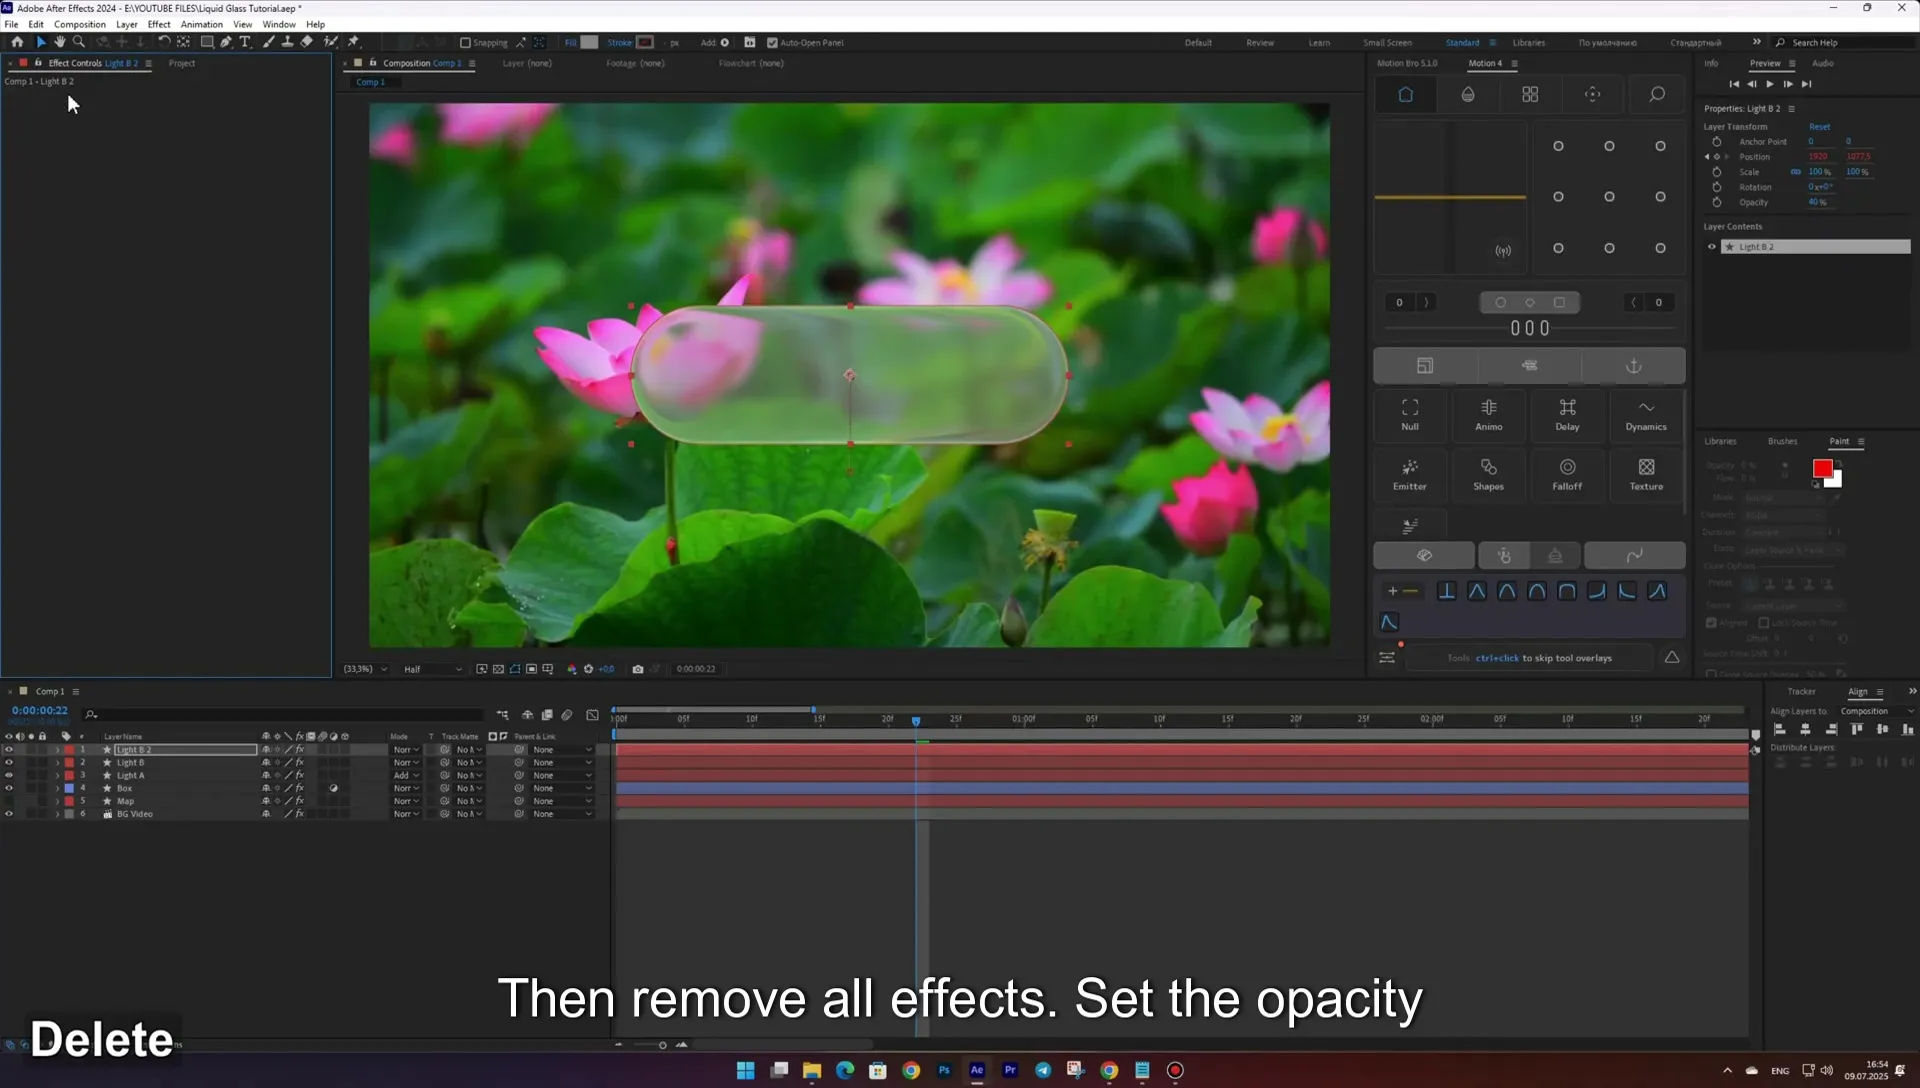Screen dimensions: 1920x1088
Task: Open the Animation menu
Action: [x=201, y=24]
